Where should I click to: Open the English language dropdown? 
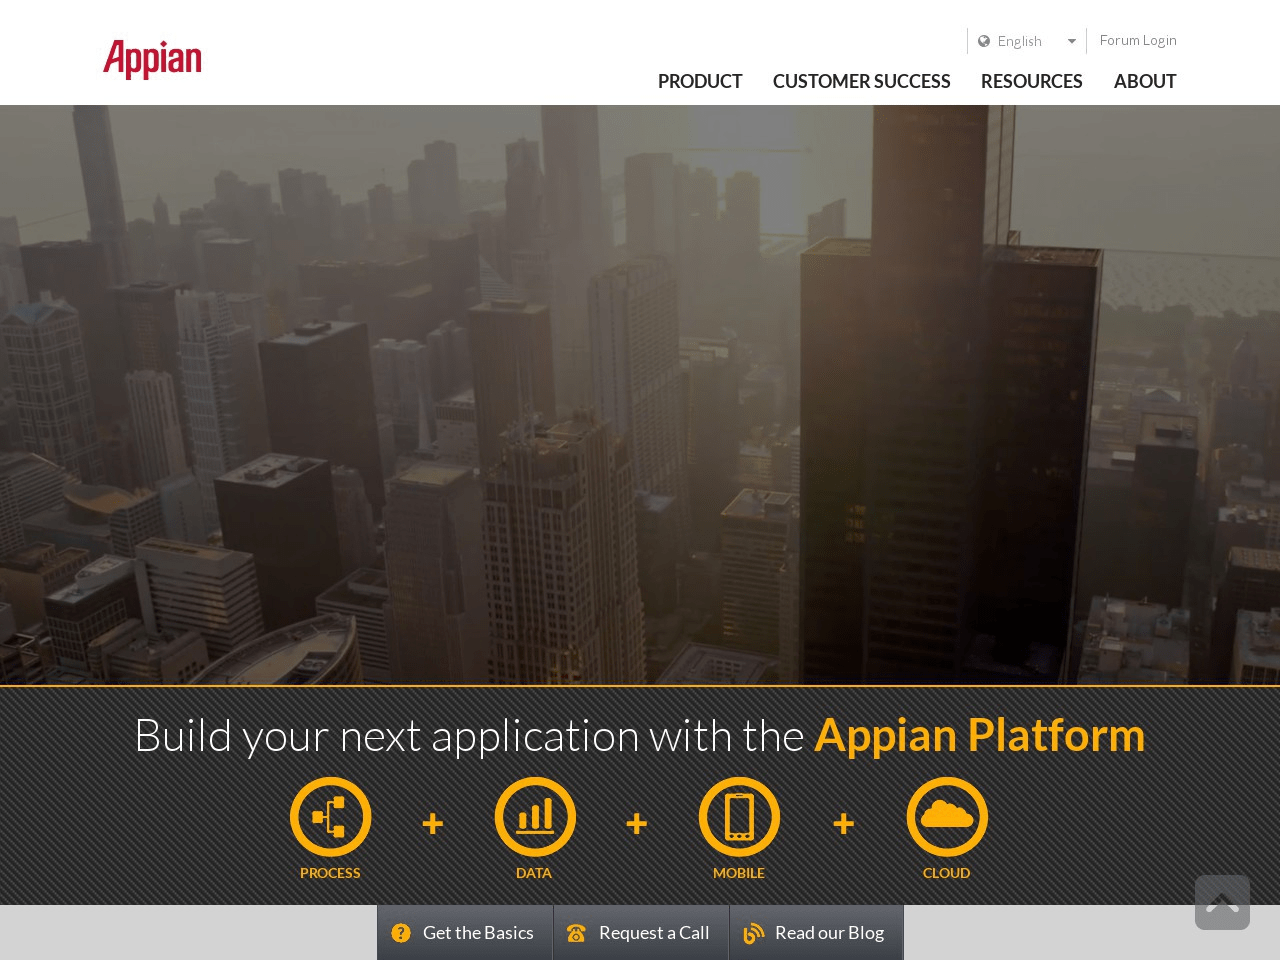point(1027,41)
